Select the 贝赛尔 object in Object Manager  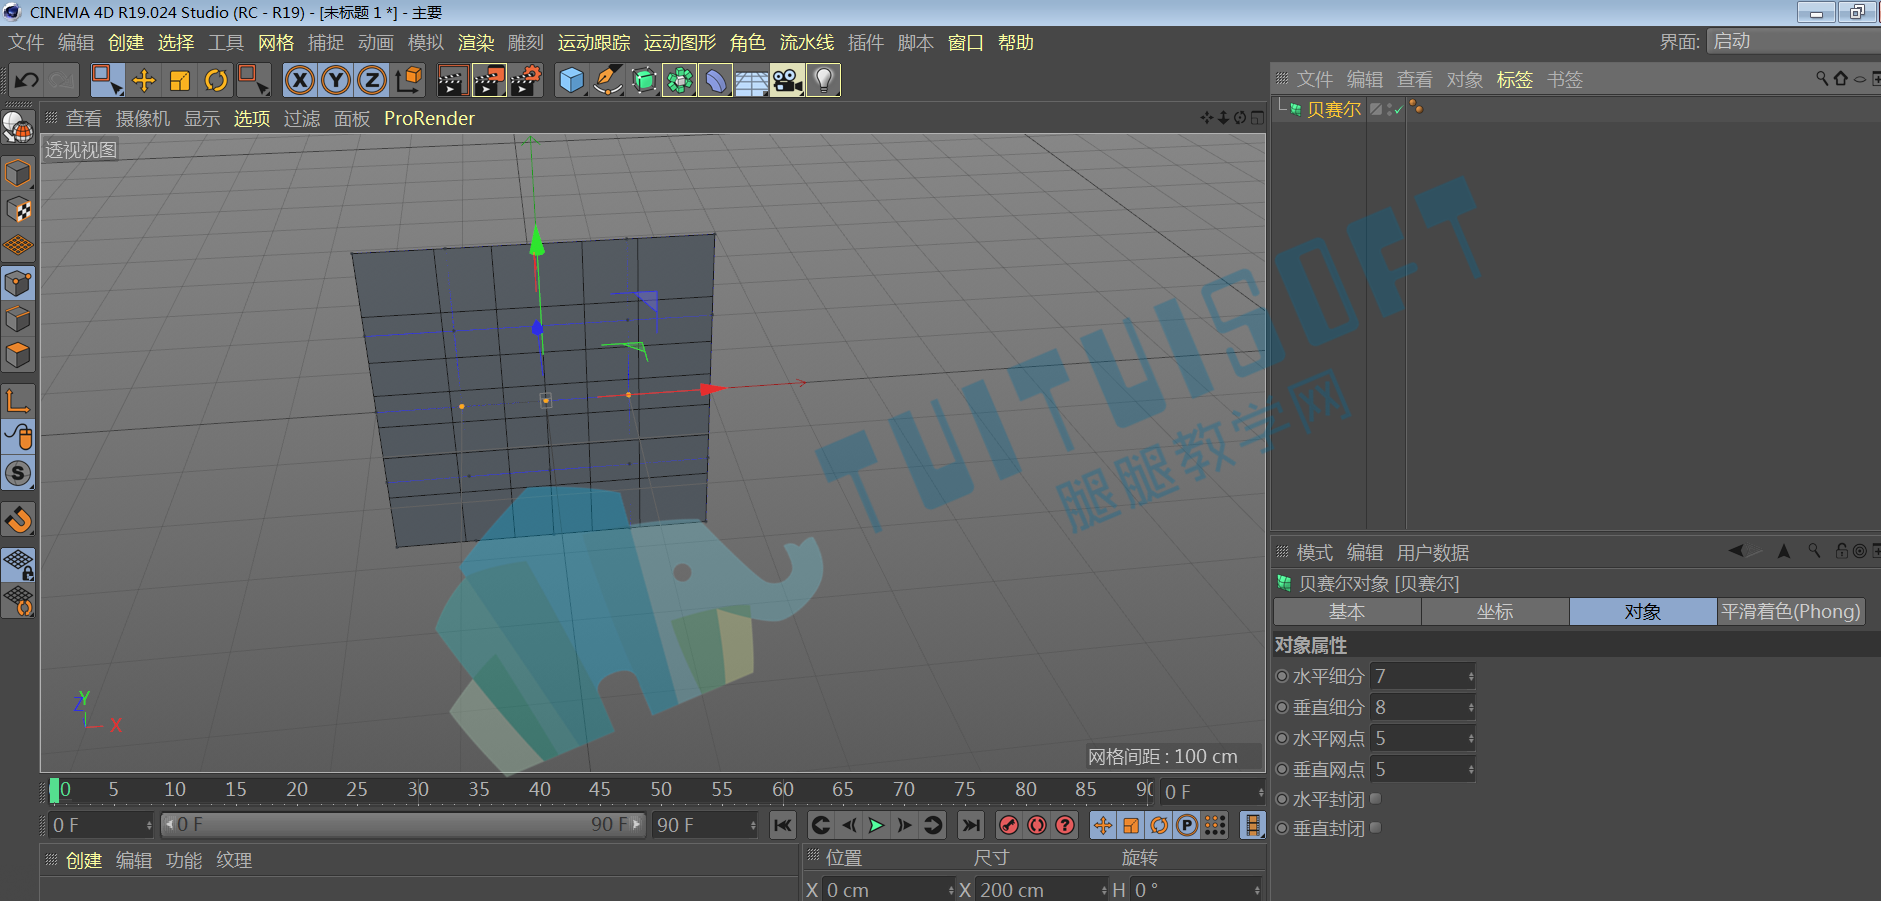[x=1334, y=109]
